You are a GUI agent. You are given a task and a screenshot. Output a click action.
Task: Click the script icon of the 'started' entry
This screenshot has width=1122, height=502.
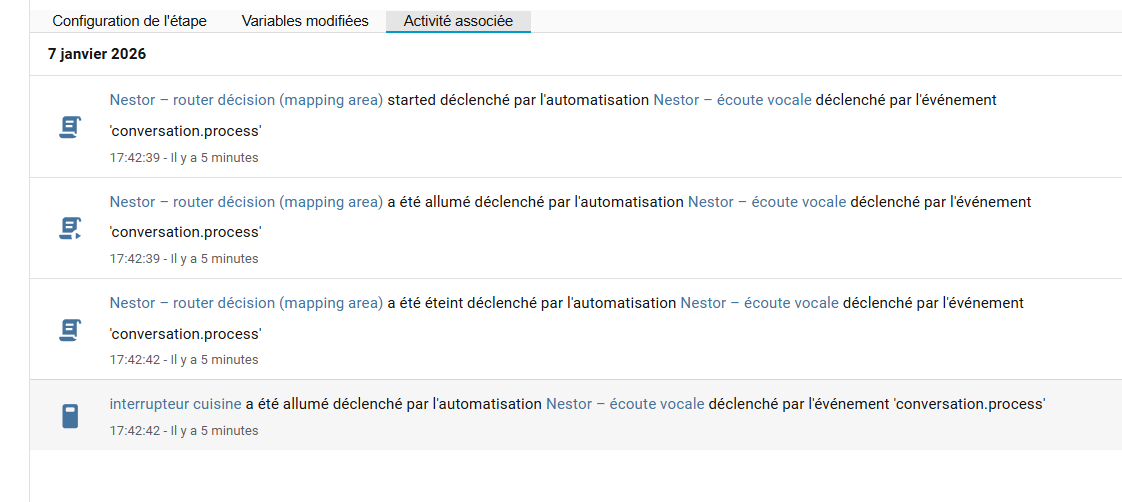[x=69, y=128]
